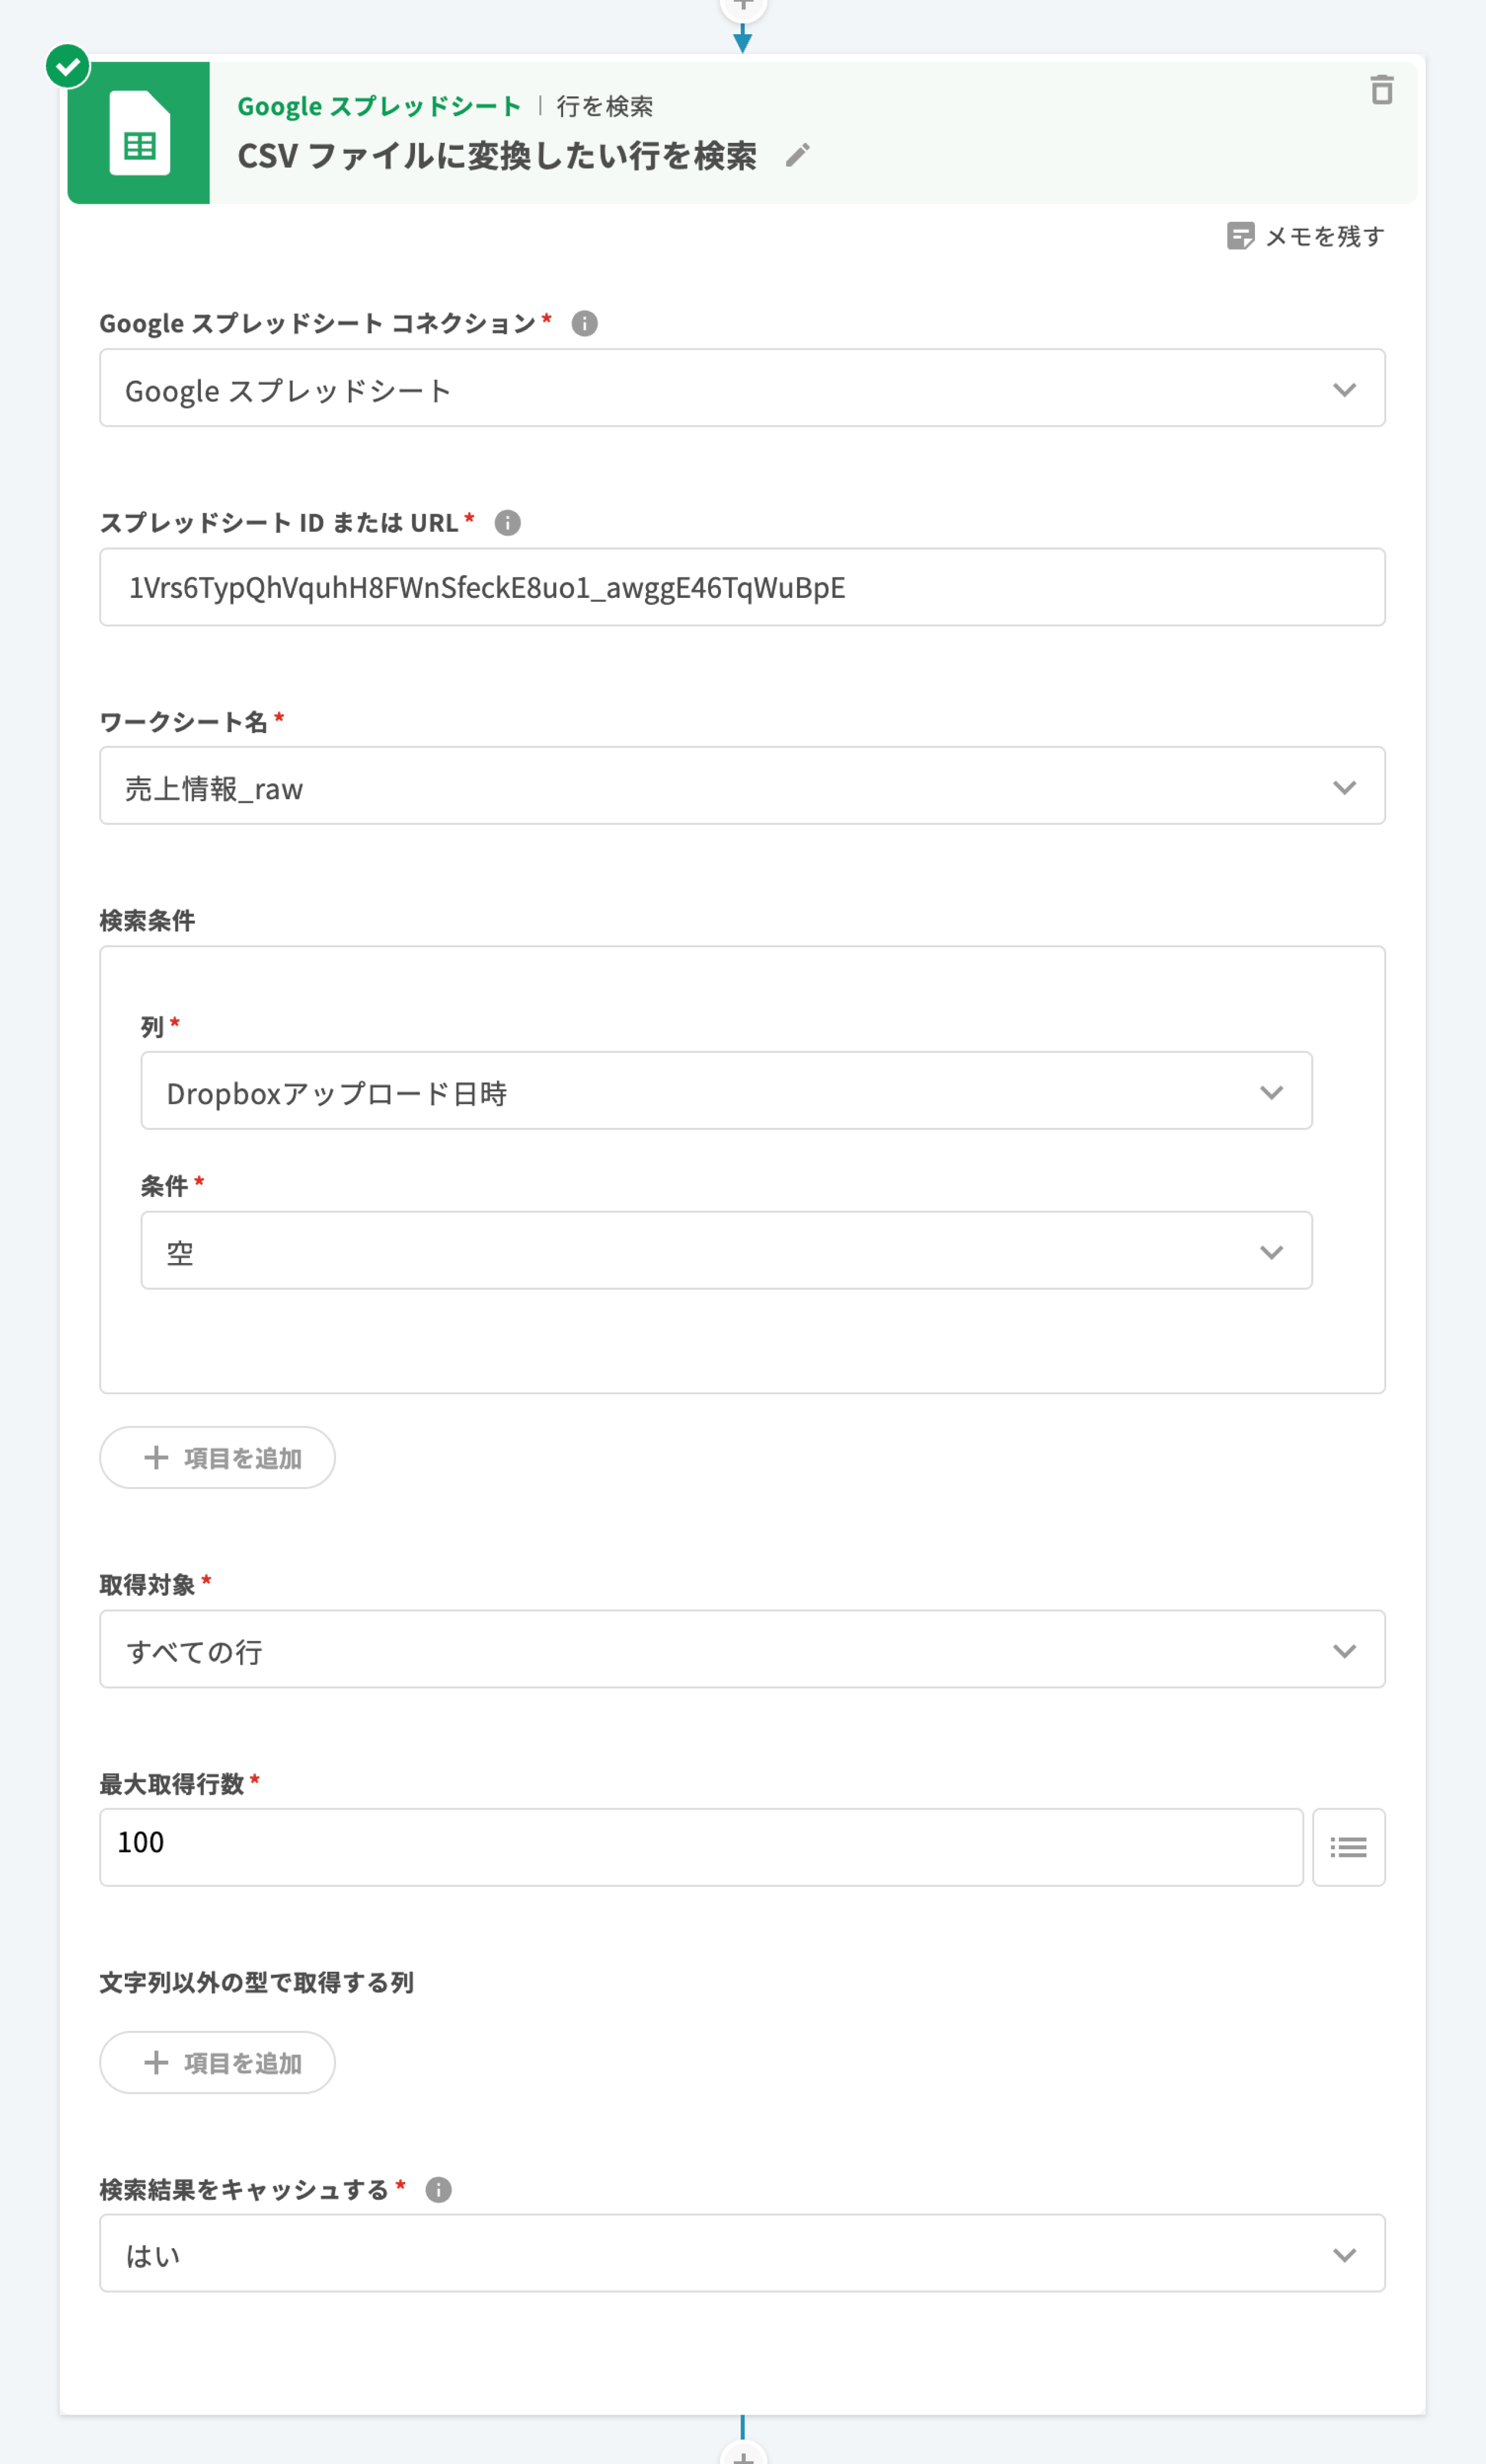Show info for Google スプレッドシート コネクション
This screenshot has height=2464, width=1486.
pyautogui.click(x=584, y=324)
